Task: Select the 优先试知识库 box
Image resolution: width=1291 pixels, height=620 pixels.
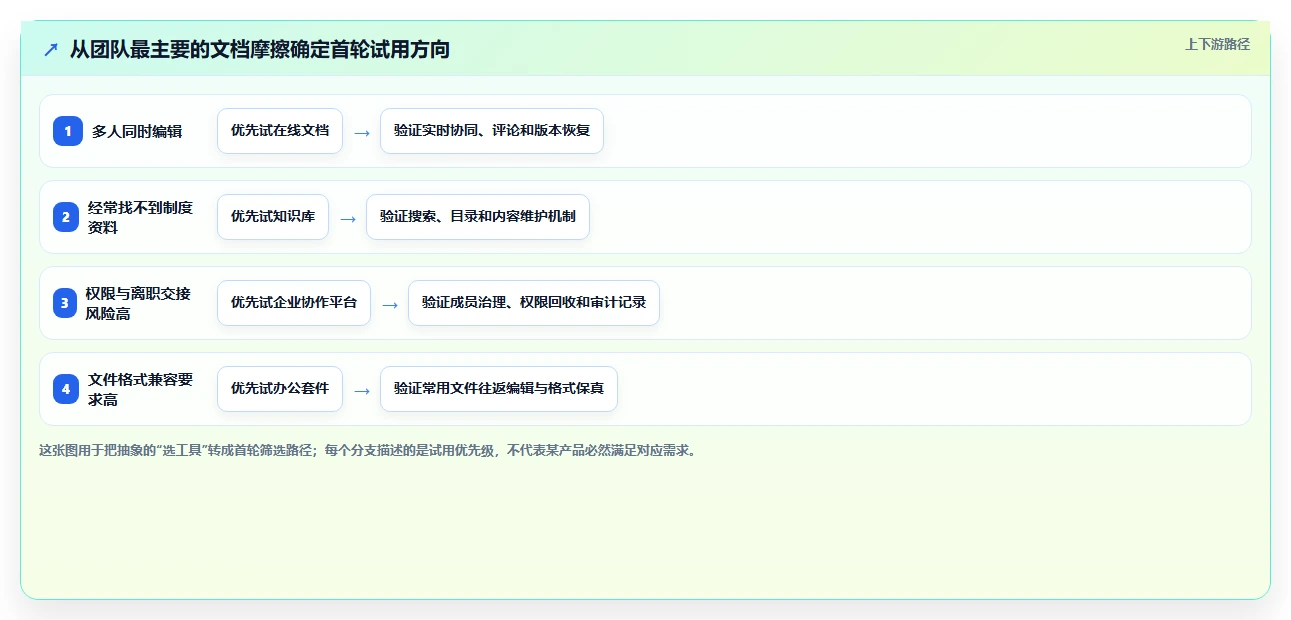Action: 273,217
